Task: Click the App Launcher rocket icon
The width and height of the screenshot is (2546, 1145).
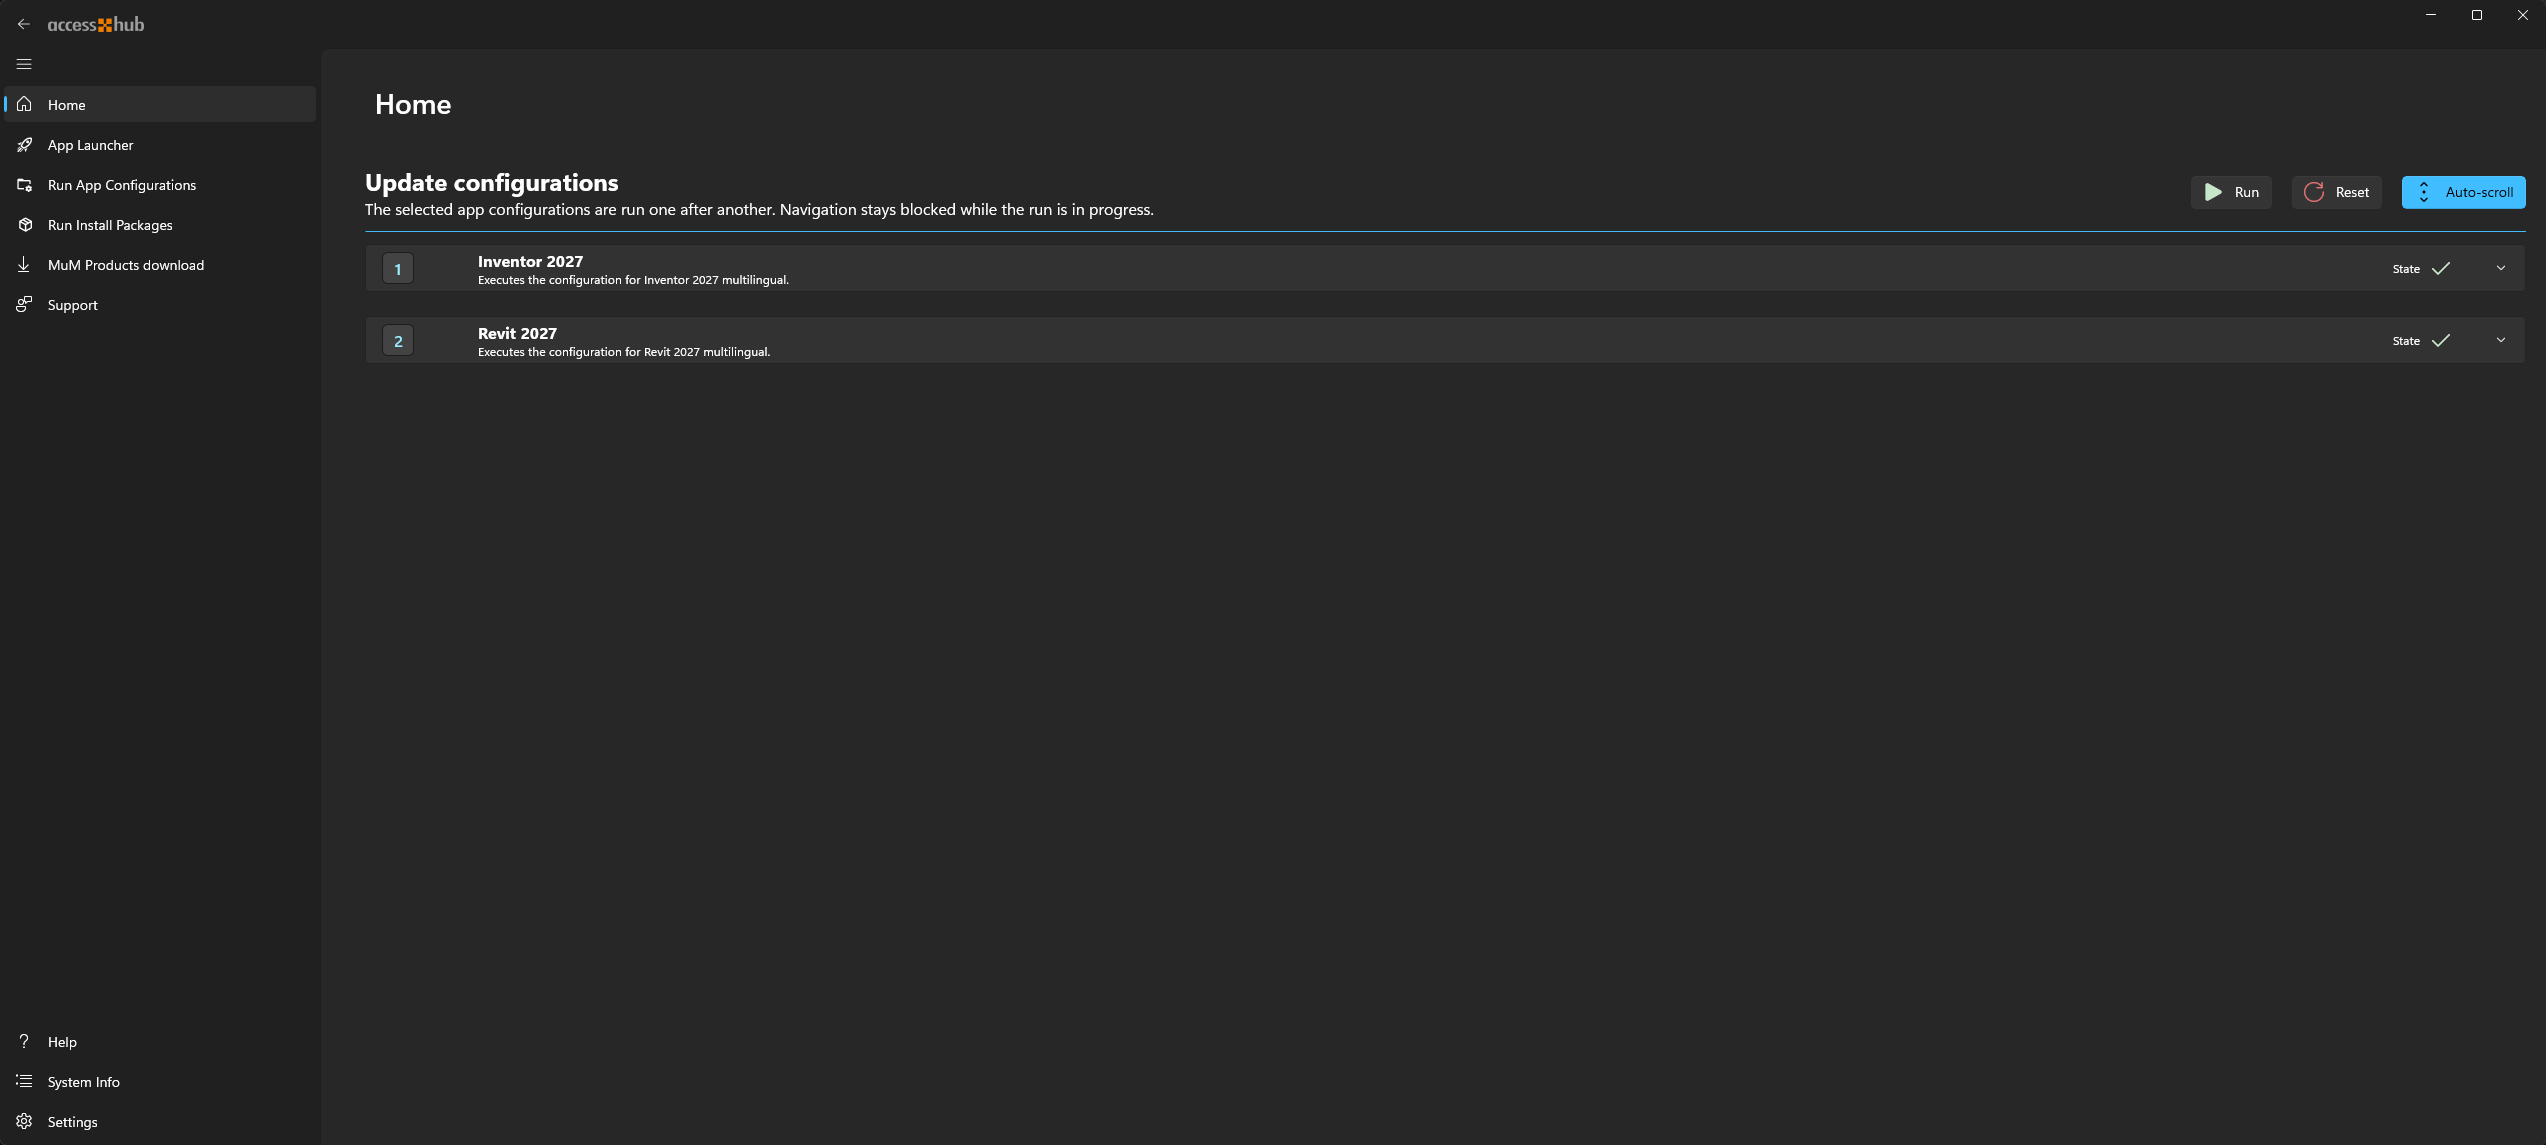Action: tap(24, 144)
